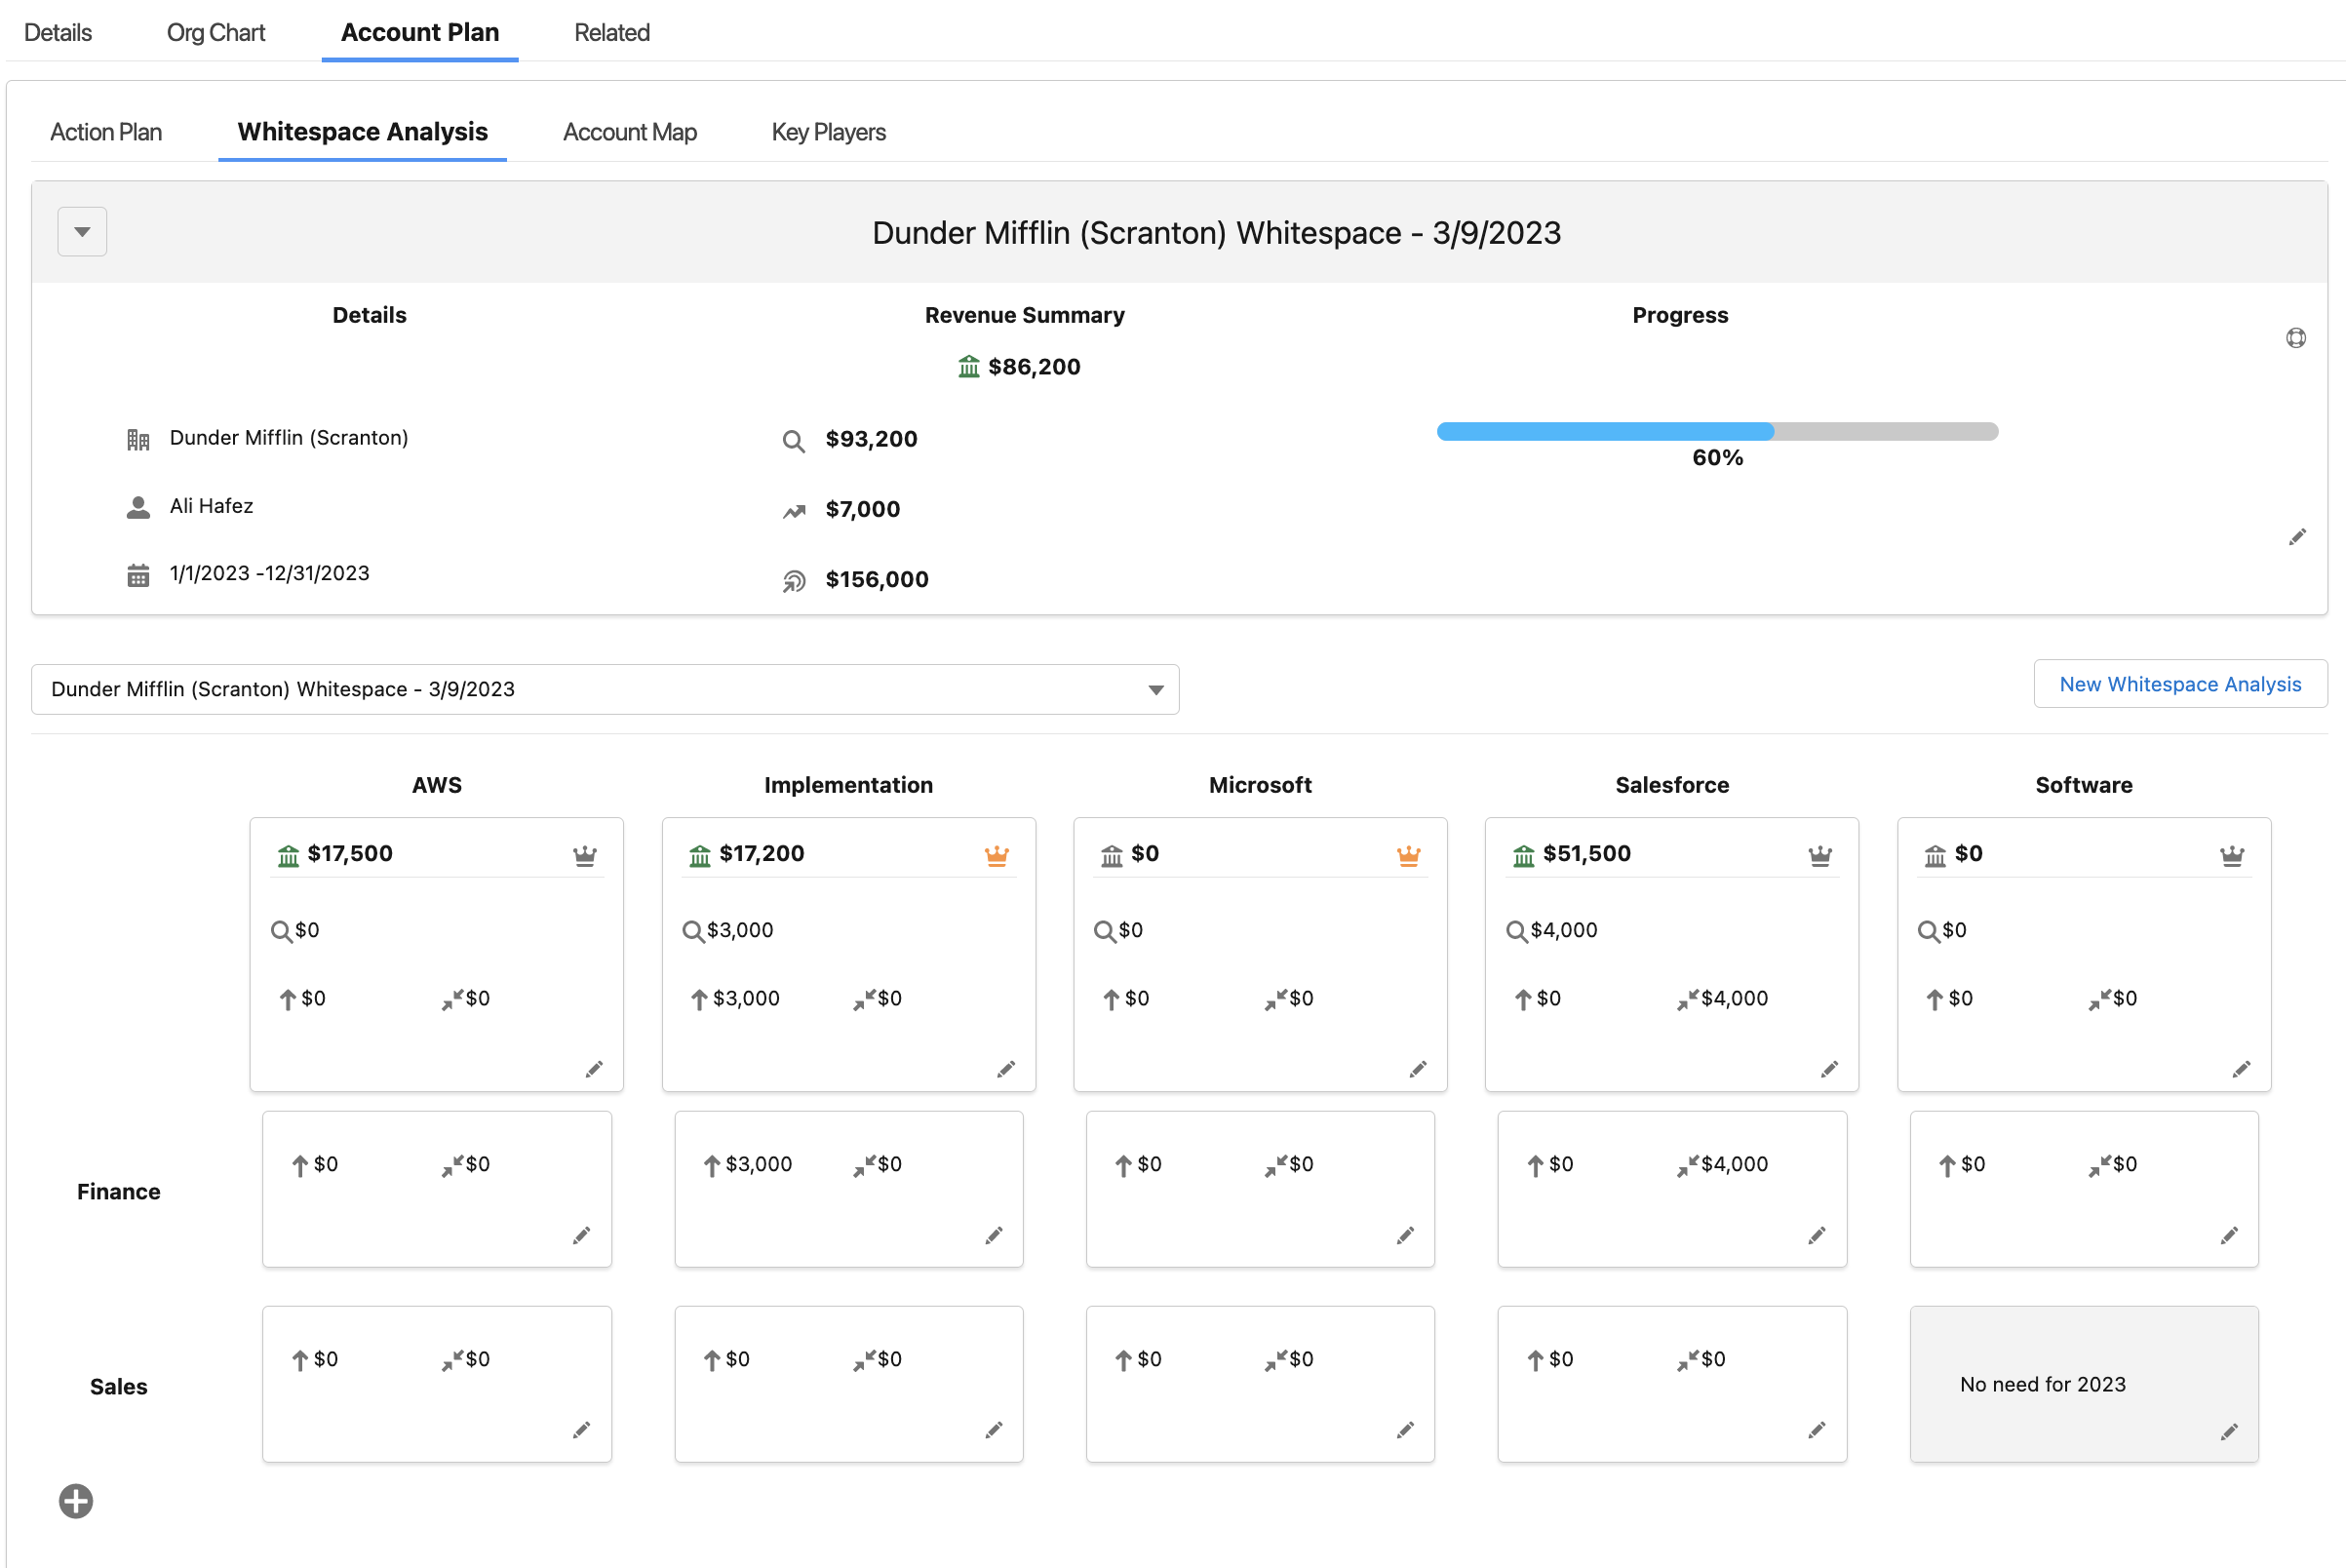Click the Software column header

coord(2084,785)
